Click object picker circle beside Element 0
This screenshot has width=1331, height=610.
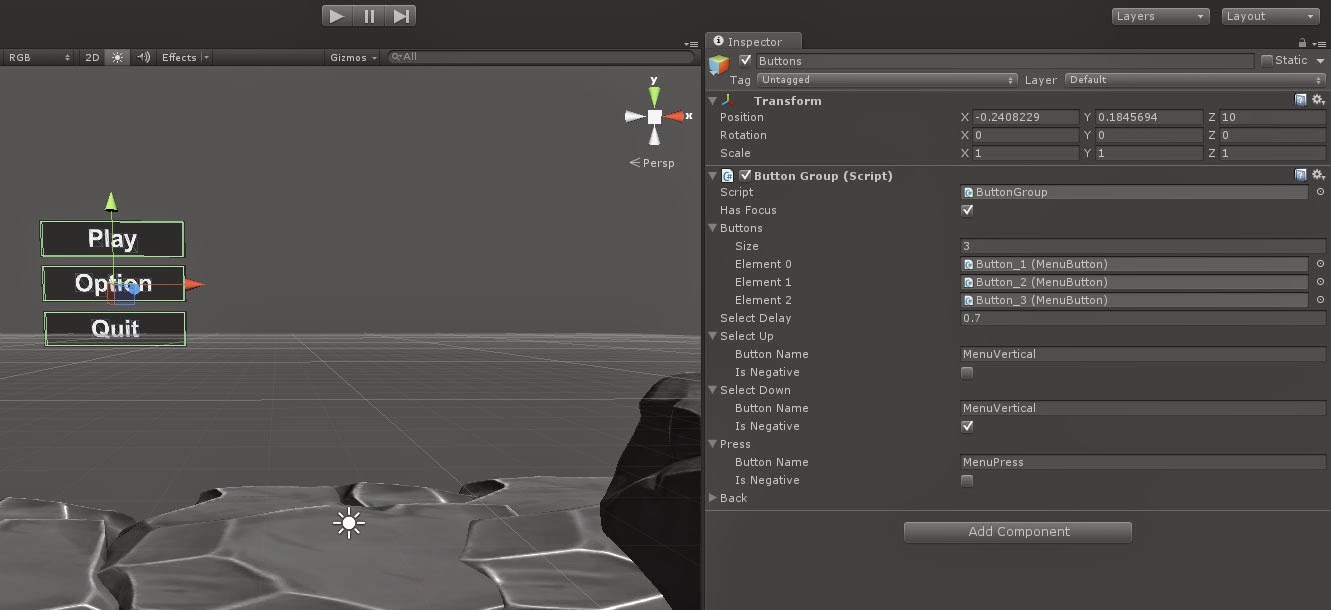[x=1320, y=264]
